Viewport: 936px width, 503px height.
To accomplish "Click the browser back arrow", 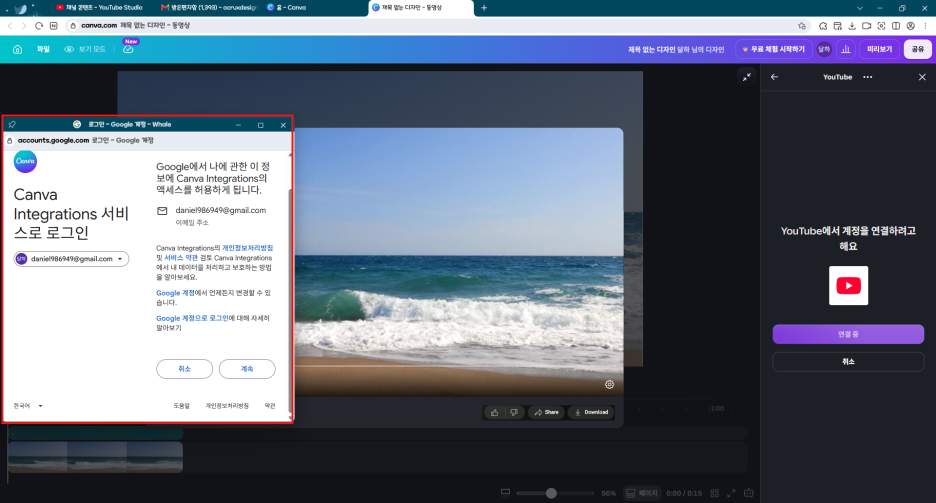I will pyautogui.click(x=10, y=26).
